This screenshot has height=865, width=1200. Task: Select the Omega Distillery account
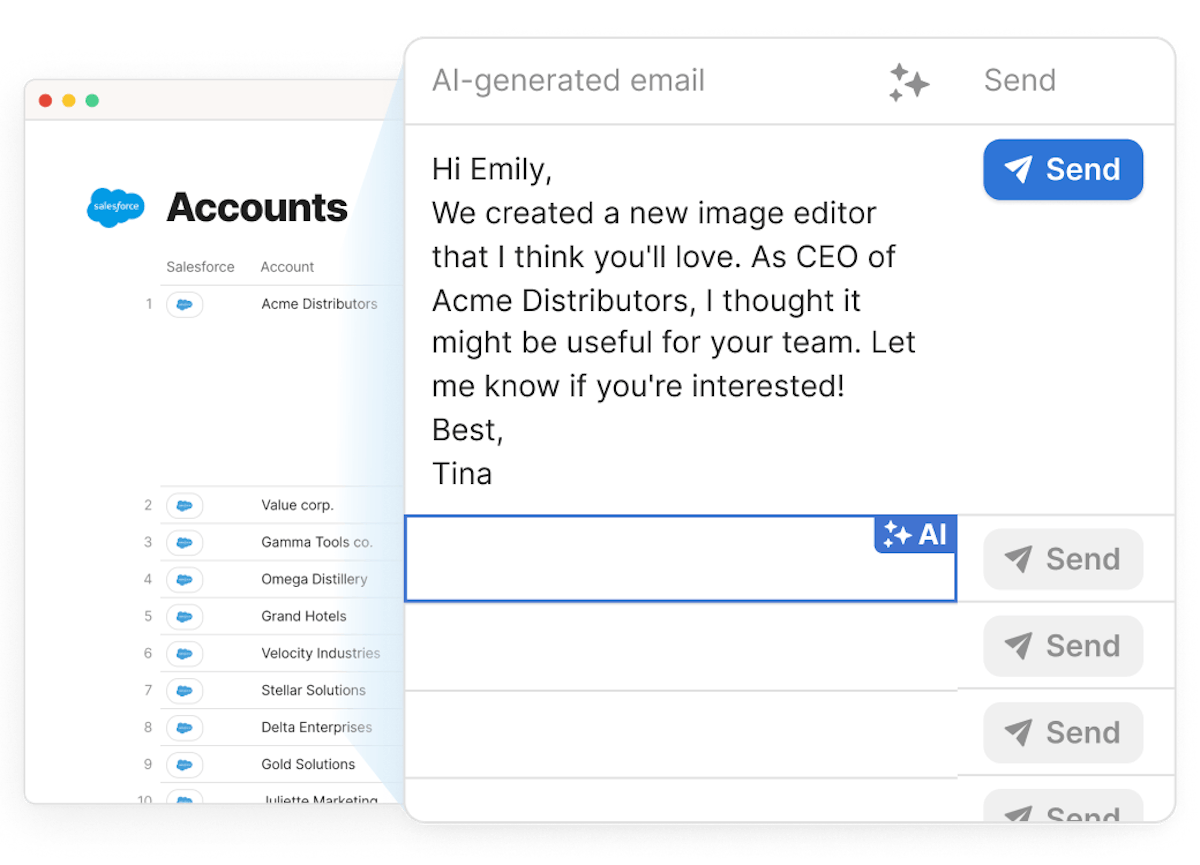click(314, 579)
